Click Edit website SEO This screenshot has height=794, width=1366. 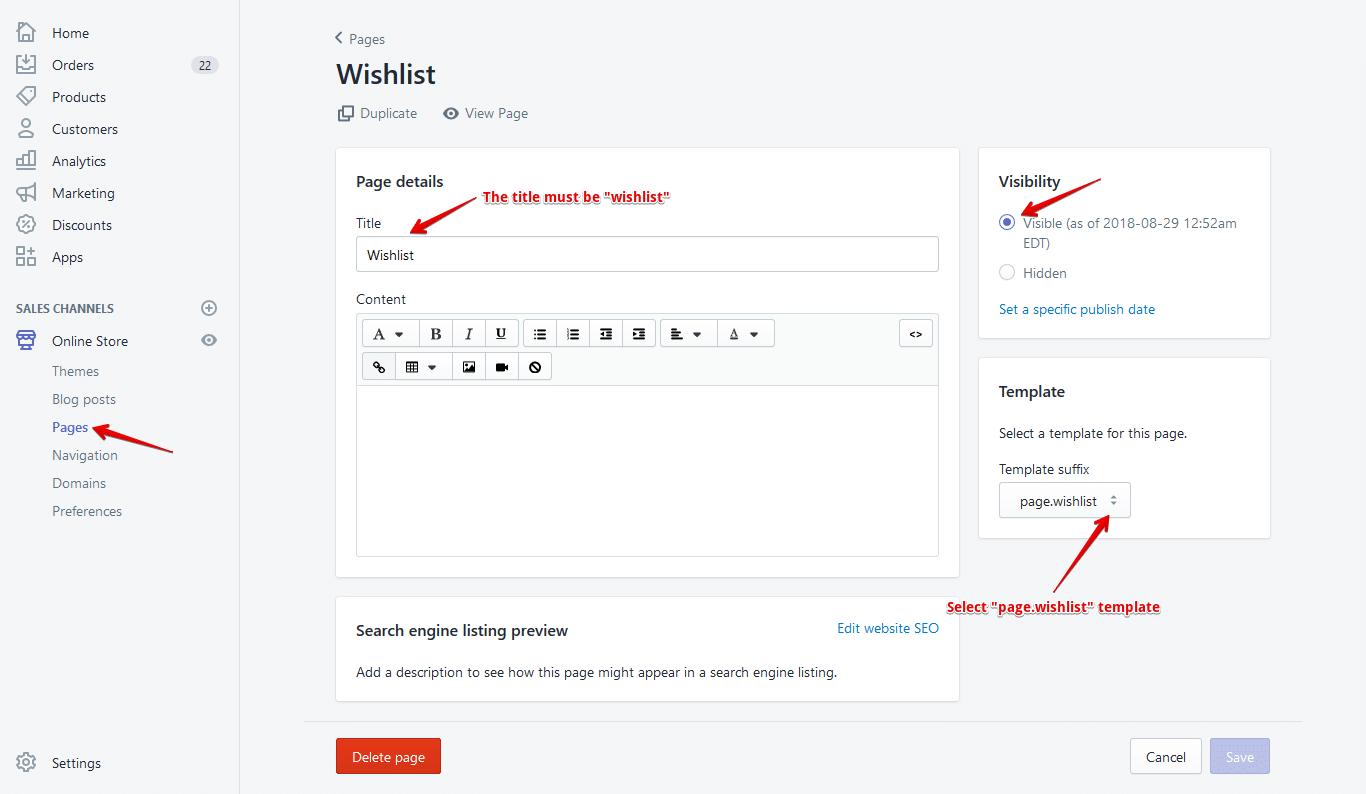click(x=887, y=627)
